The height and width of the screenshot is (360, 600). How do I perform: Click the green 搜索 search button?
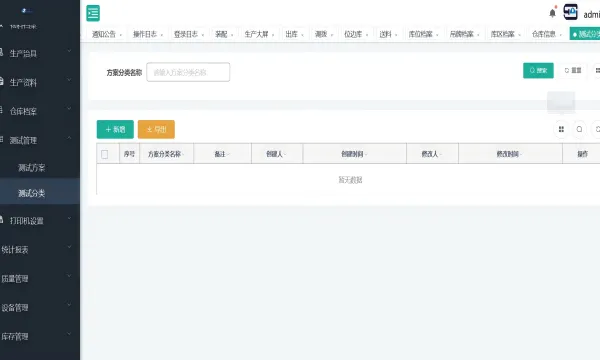click(538, 70)
